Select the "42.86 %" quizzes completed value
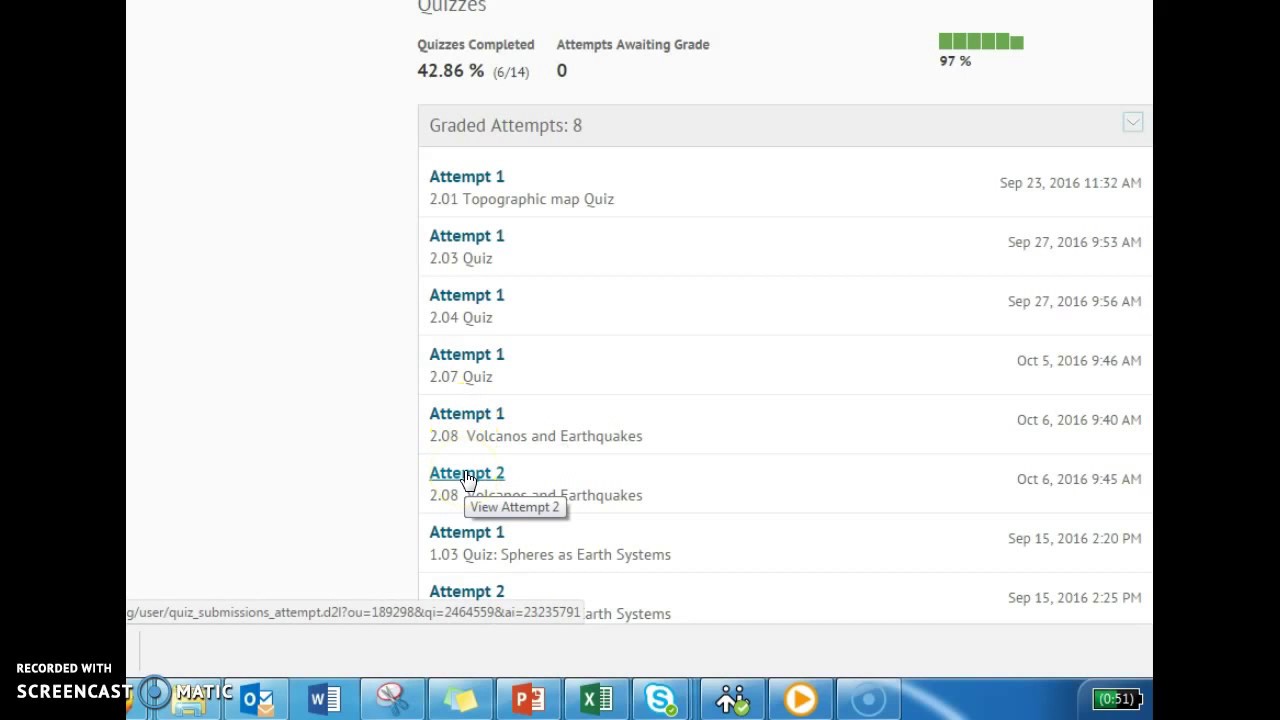Image resolution: width=1280 pixels, height=720 pixels. tap(450, 71)
